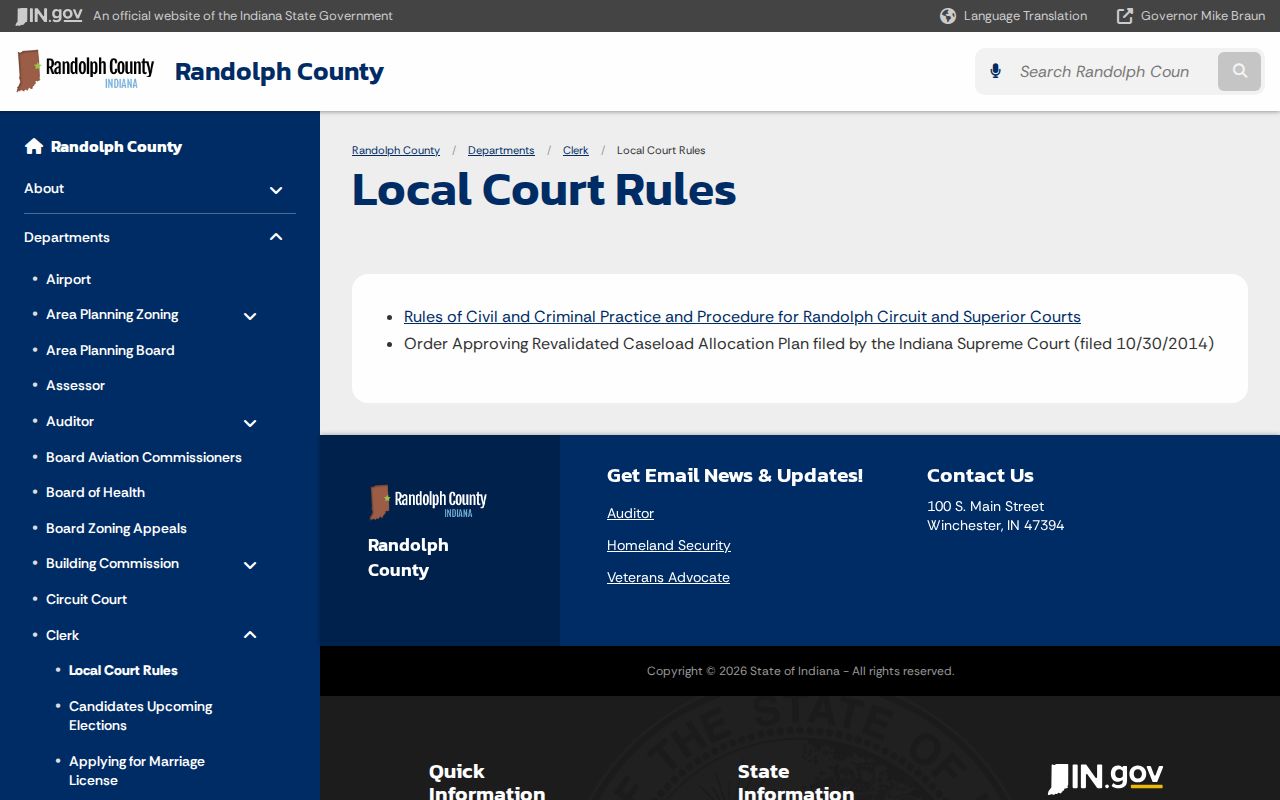This screenshot has height=800, width=1280.
Task: Open Circuit Court in sidebar
Action: click(x=86, y=599)
